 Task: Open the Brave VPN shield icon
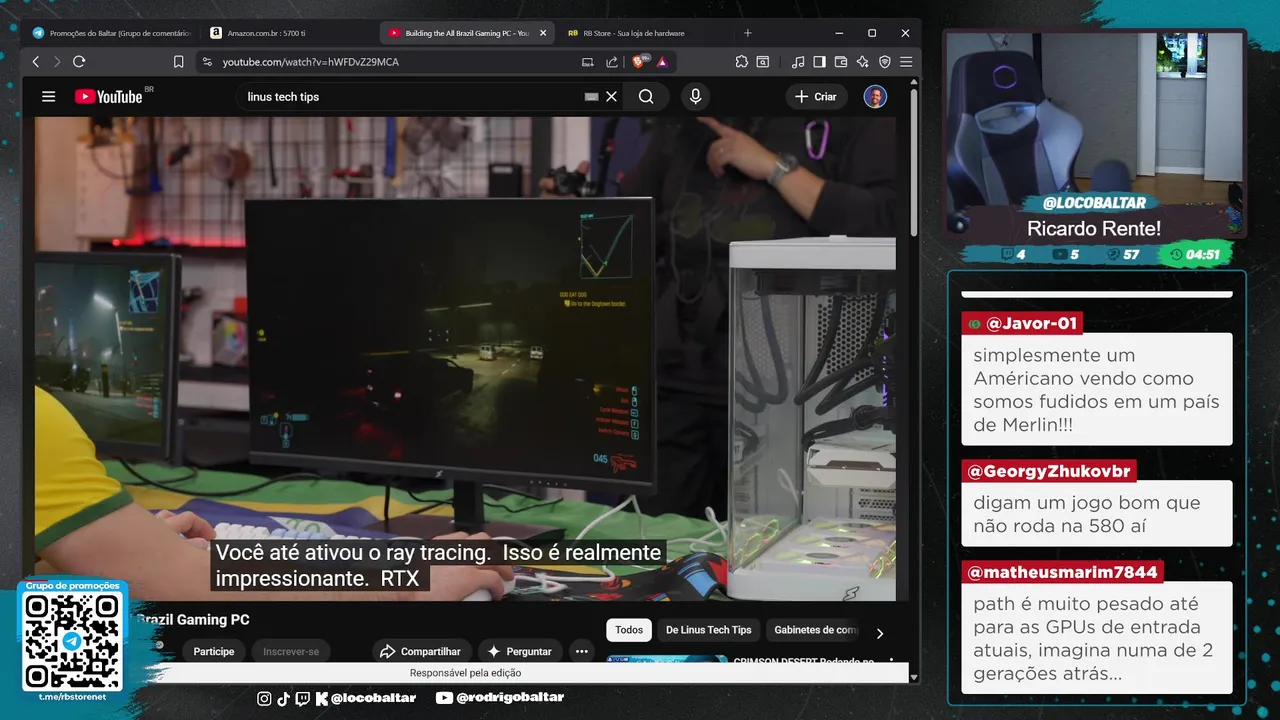884,62
